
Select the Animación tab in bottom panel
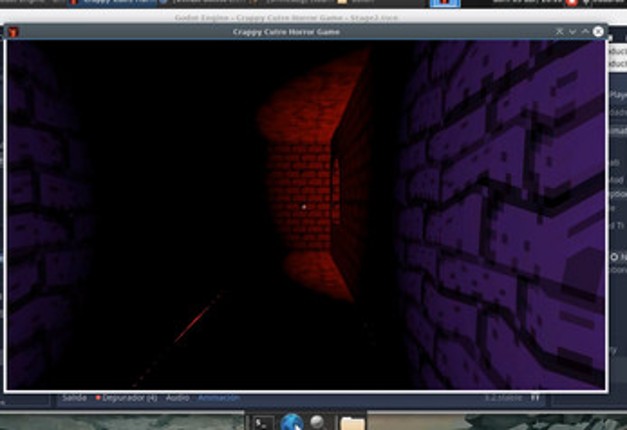(219, 398)
